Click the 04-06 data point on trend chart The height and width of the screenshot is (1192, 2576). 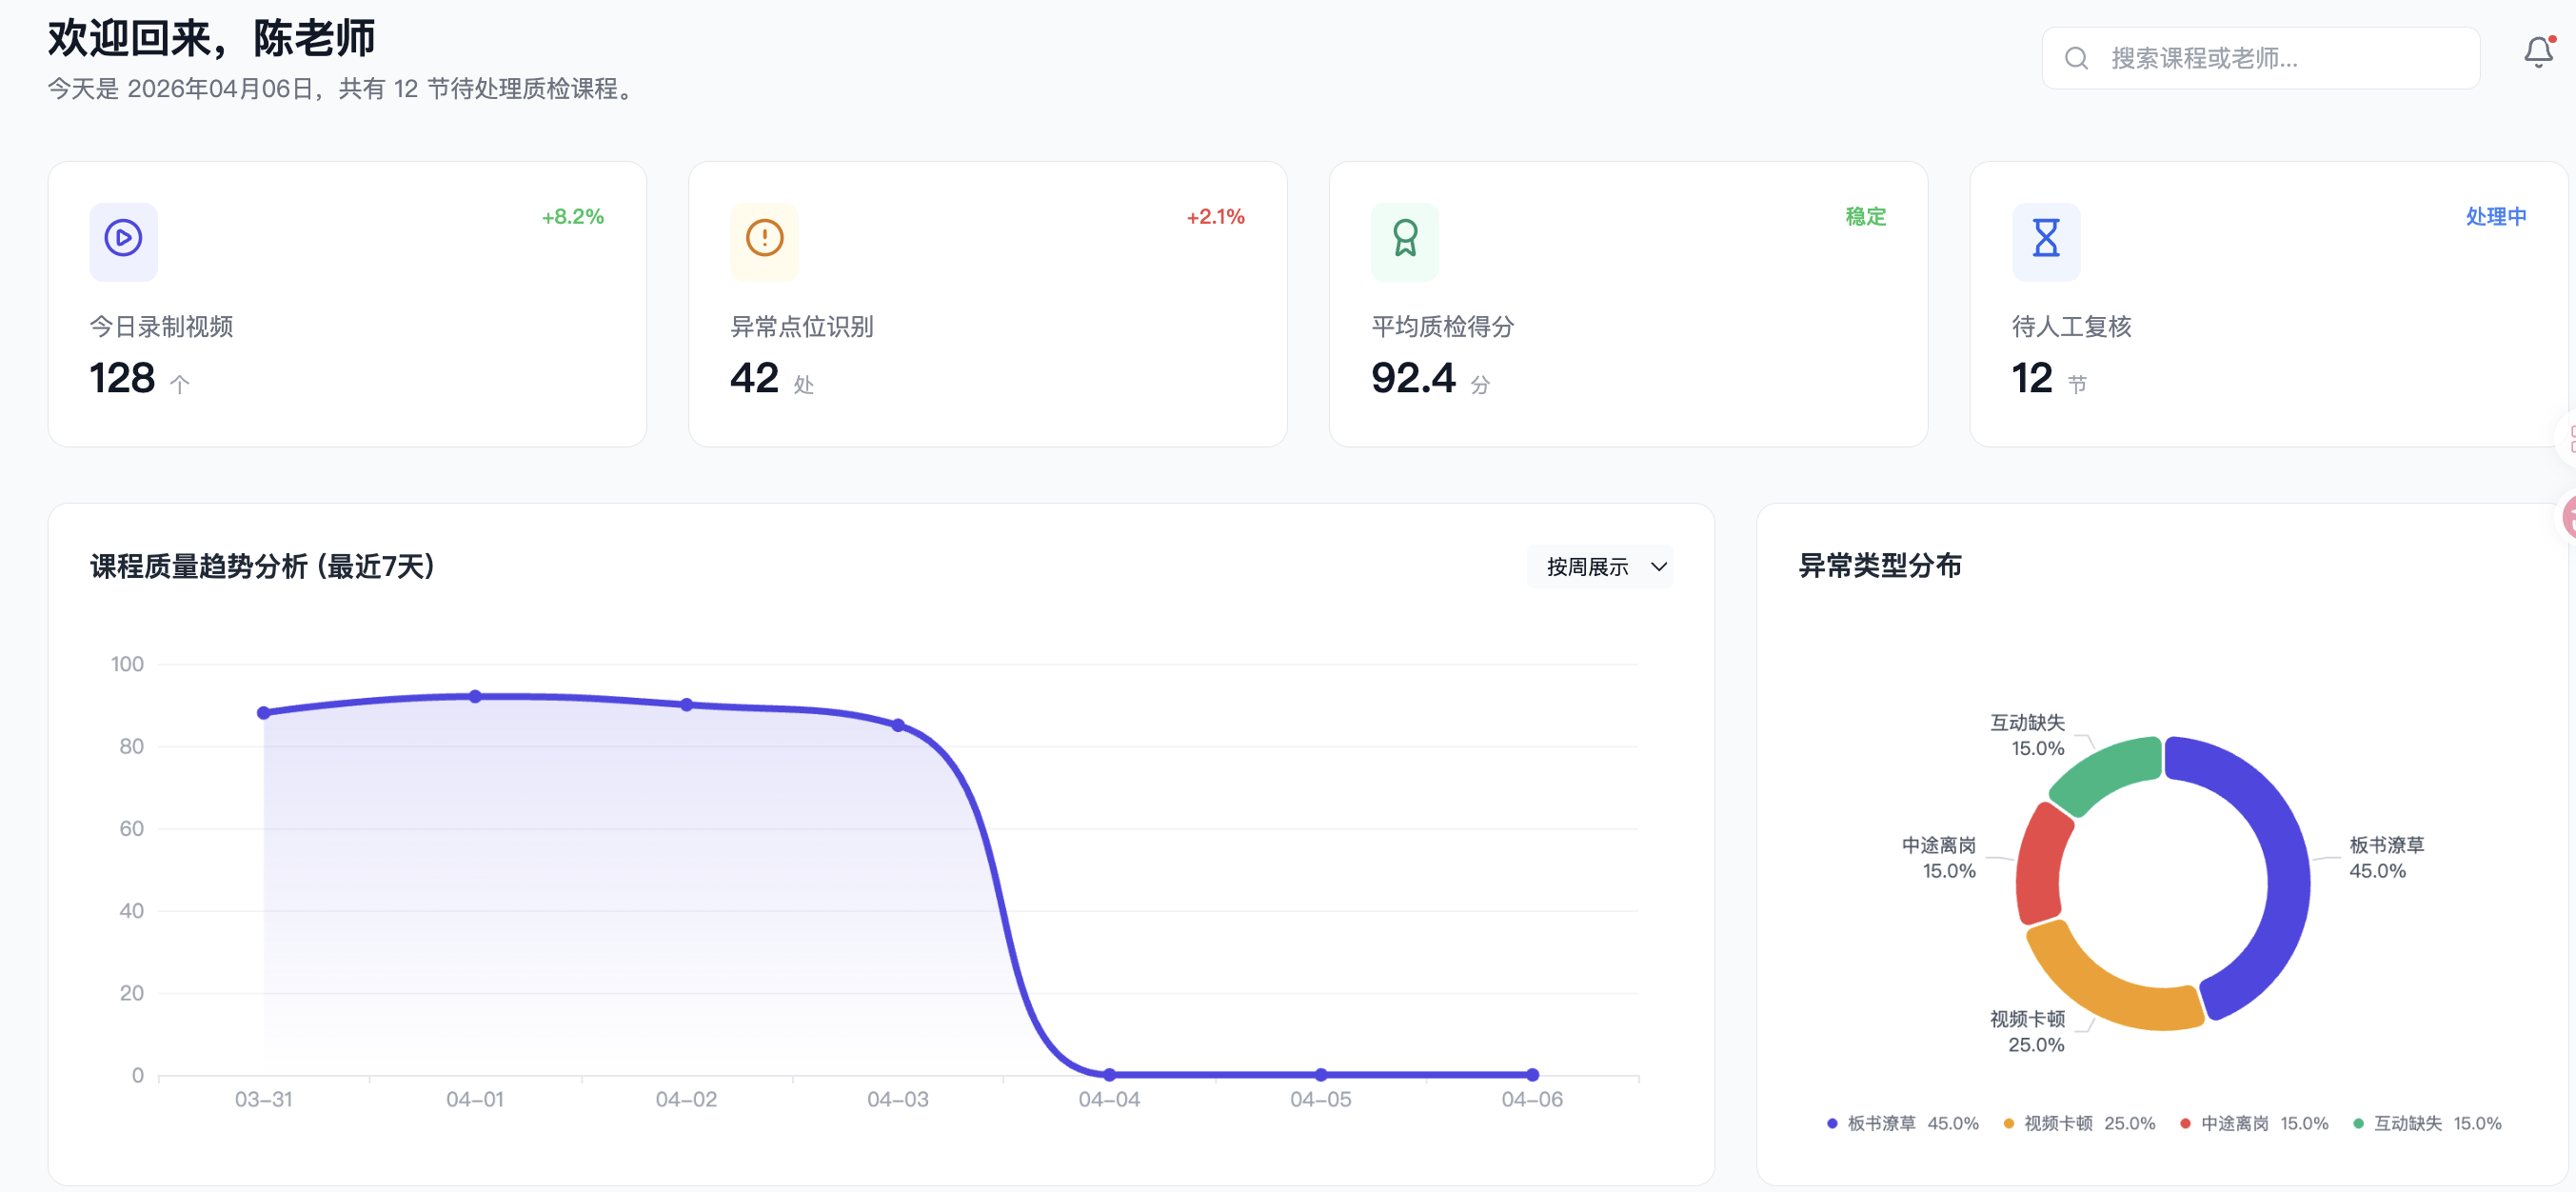point(1532,1075)
